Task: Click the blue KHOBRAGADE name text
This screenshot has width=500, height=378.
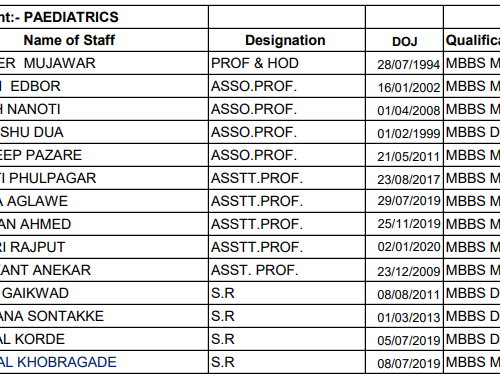Action: tap(58, 362)
